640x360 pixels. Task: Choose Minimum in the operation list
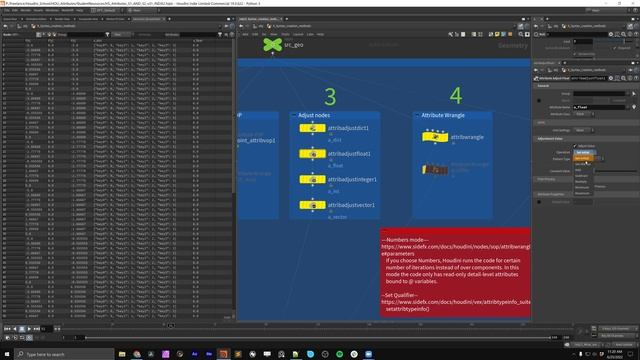pyautogui.click(x=583, y=187)
